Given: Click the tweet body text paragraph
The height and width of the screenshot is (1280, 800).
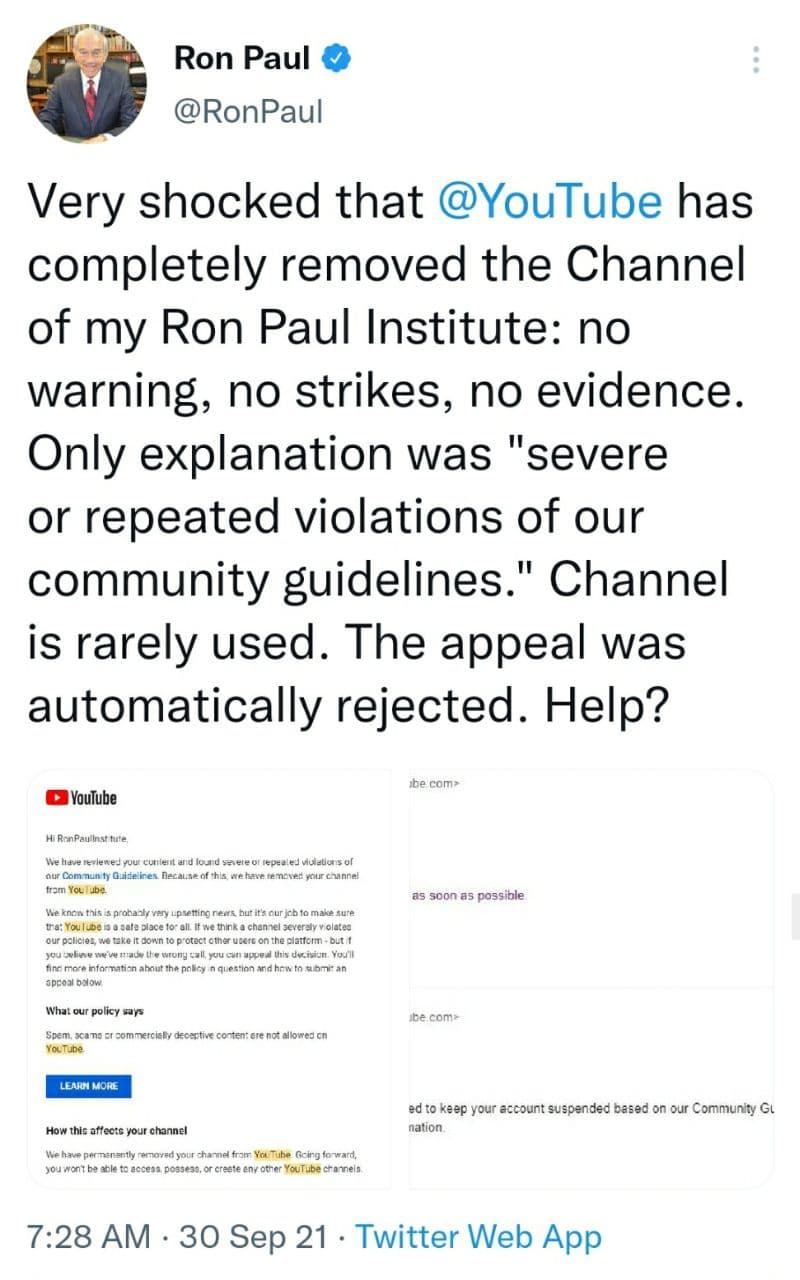Looking at the screenshot, I should point(388,455).
